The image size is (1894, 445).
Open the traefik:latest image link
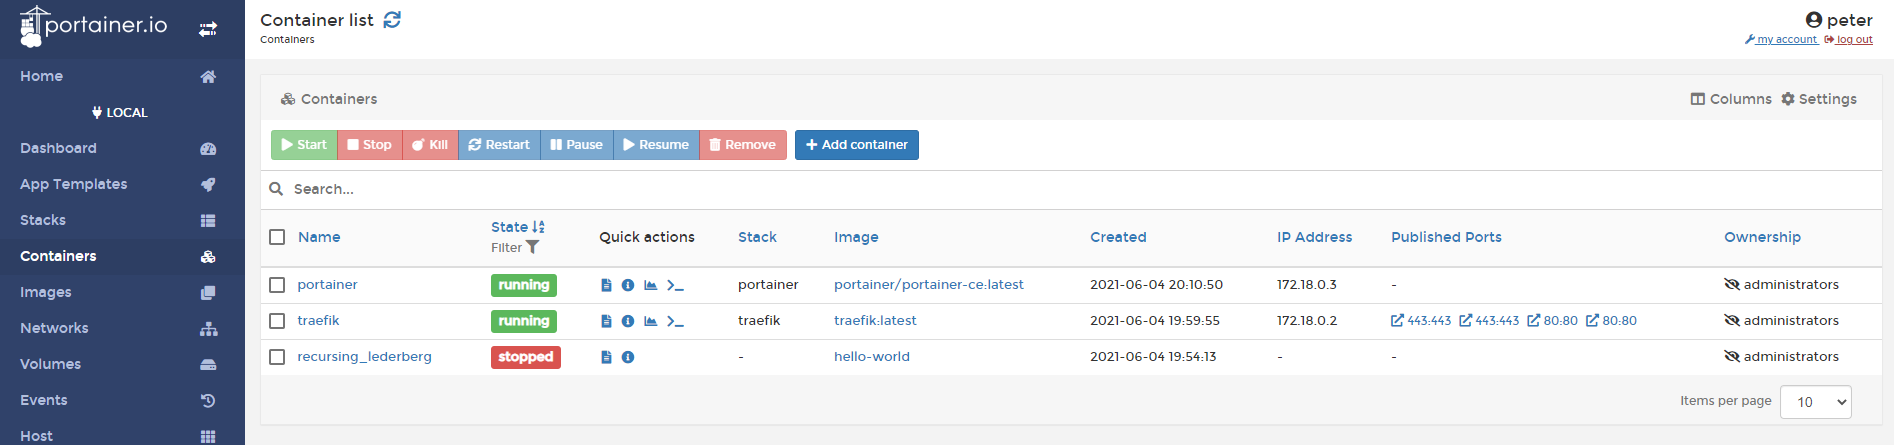(875, 320)
